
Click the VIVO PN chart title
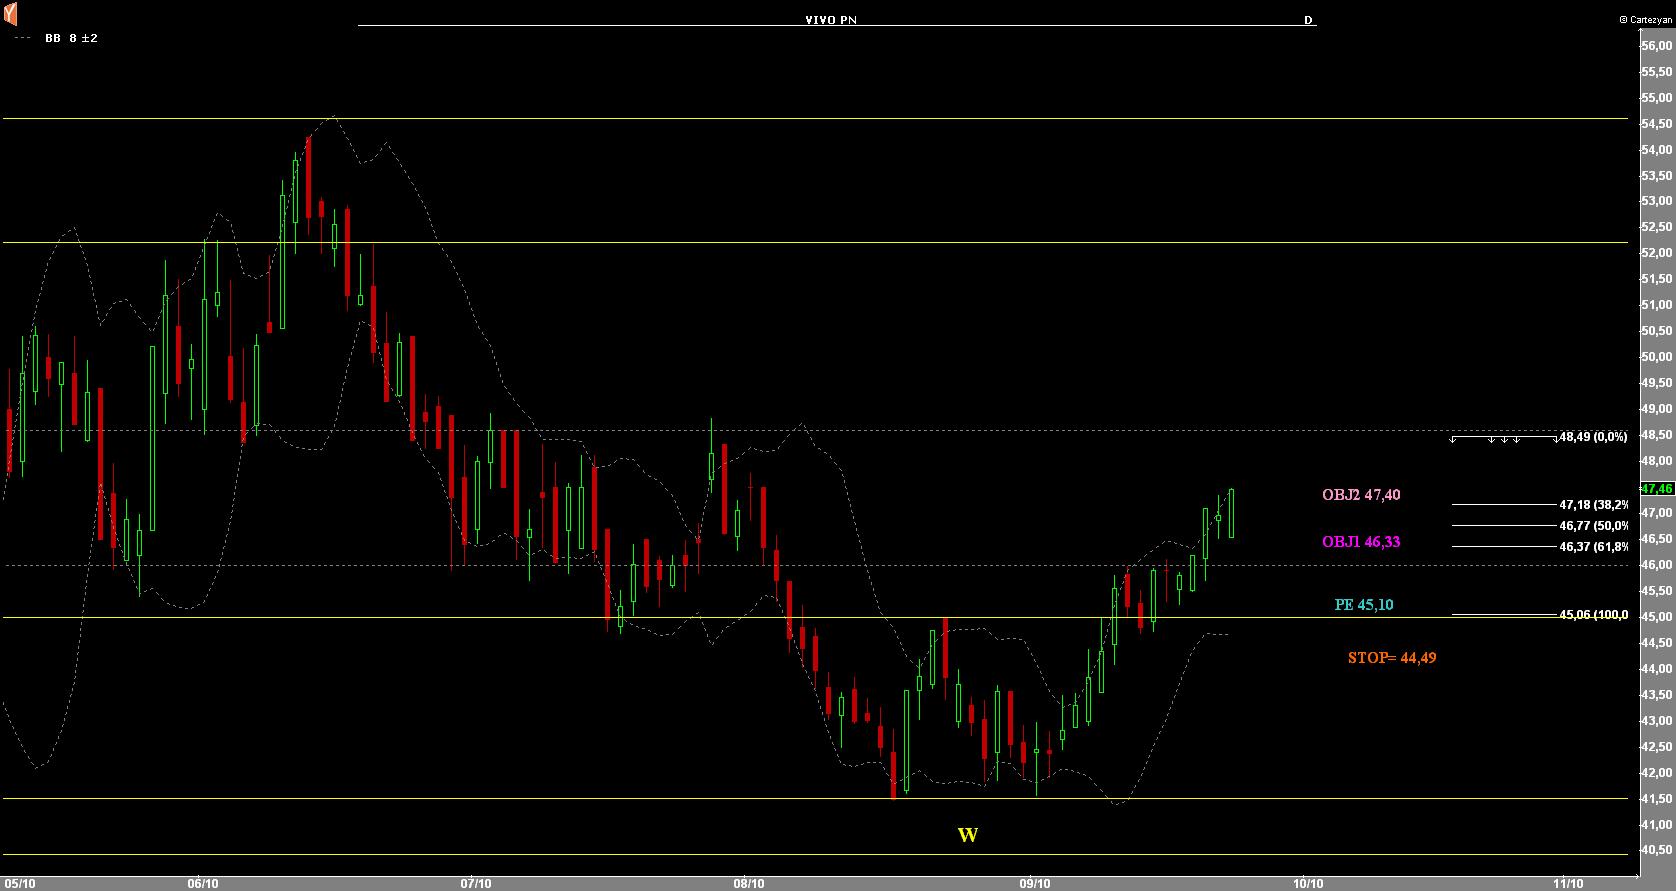pyautogui.click(x=830, y=20)
